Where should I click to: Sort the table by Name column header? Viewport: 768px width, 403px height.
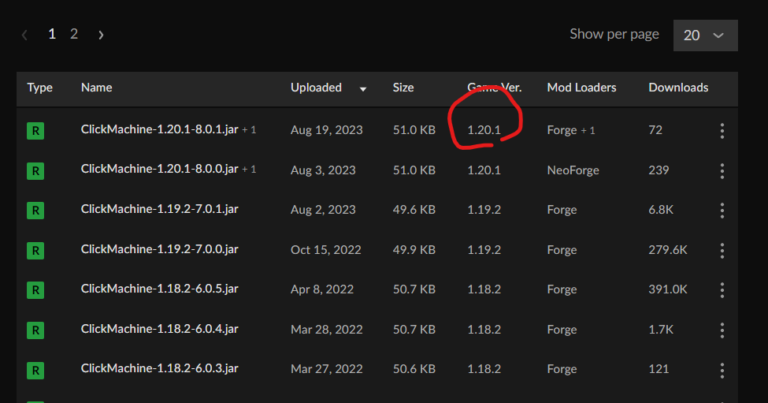(x=96, y=88)
